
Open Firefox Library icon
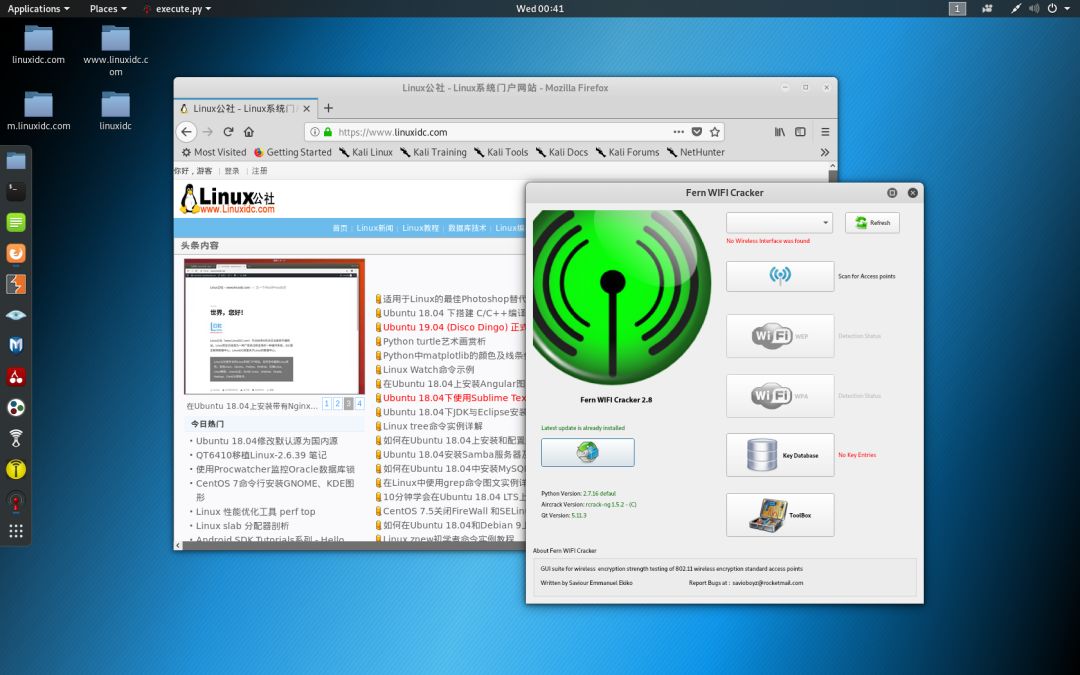pyautogui.click(x=779, y=132)
